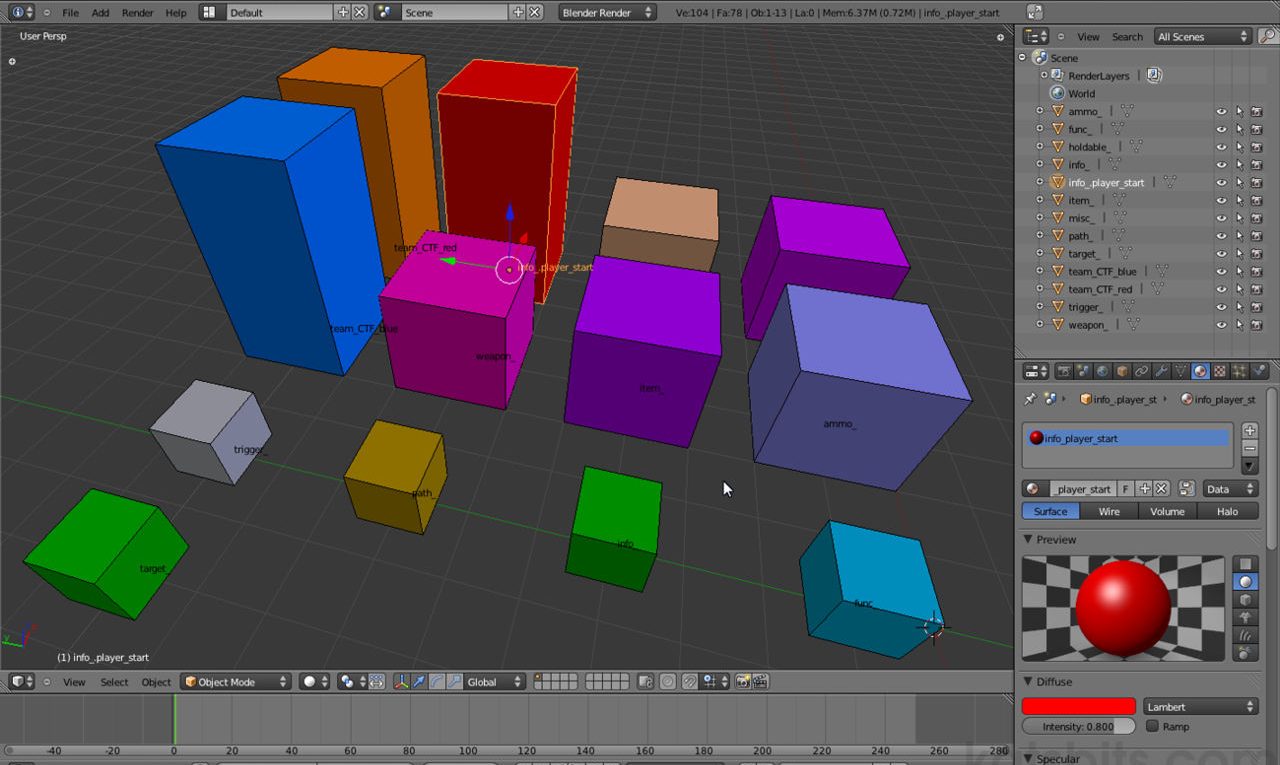Click the red Diffuse color swatch
Image resolution: width=1280 pixels, height=765 pixels.
coord(1078,706)
